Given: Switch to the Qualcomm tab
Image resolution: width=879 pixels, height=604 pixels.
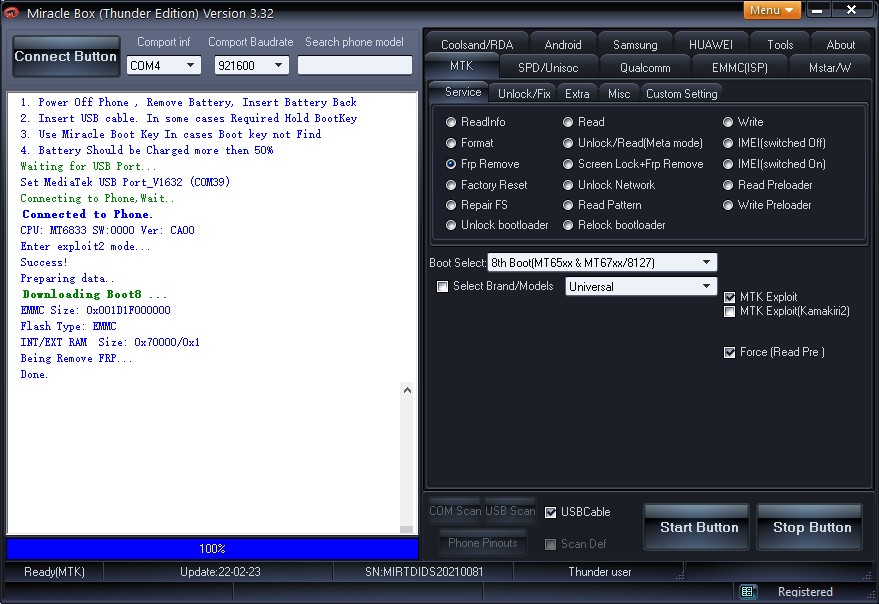Looking at the screenshot, I should (x=645, y=68).
